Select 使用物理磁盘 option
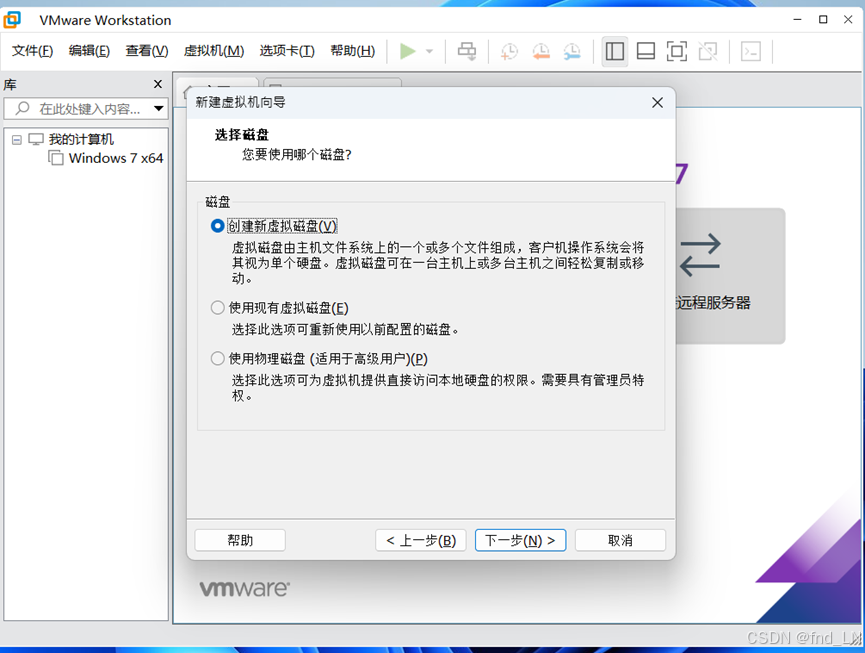Image resolution: width=865 pixels, height=653 pixels. click(217, 357)
